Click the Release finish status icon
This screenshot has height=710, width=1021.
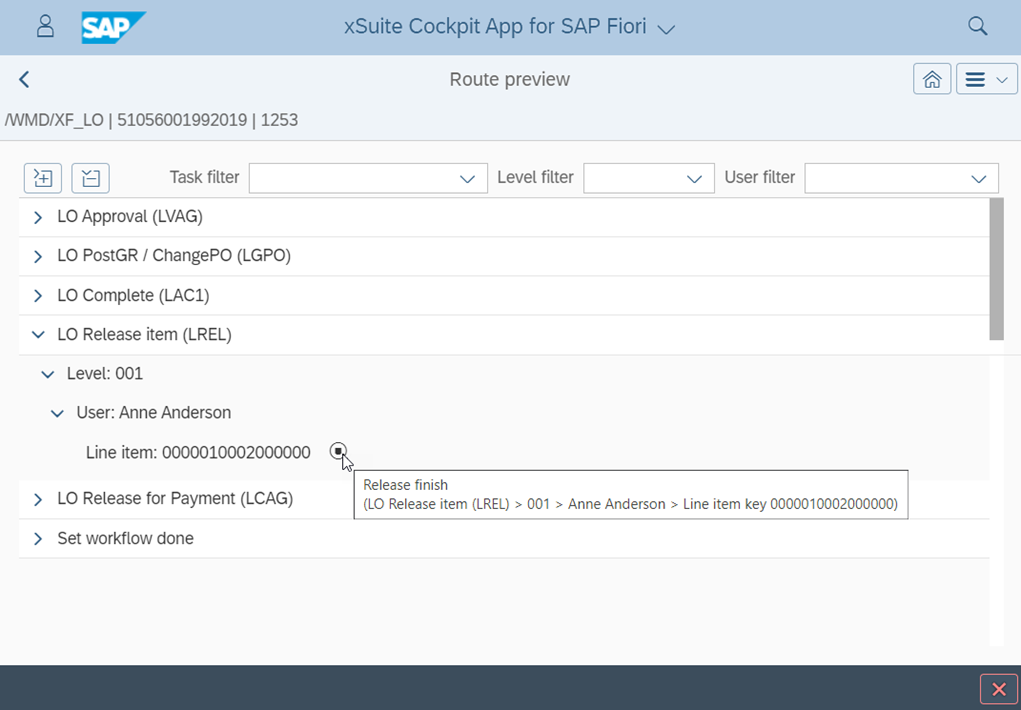pyautogui.click(x=338, y=451)
